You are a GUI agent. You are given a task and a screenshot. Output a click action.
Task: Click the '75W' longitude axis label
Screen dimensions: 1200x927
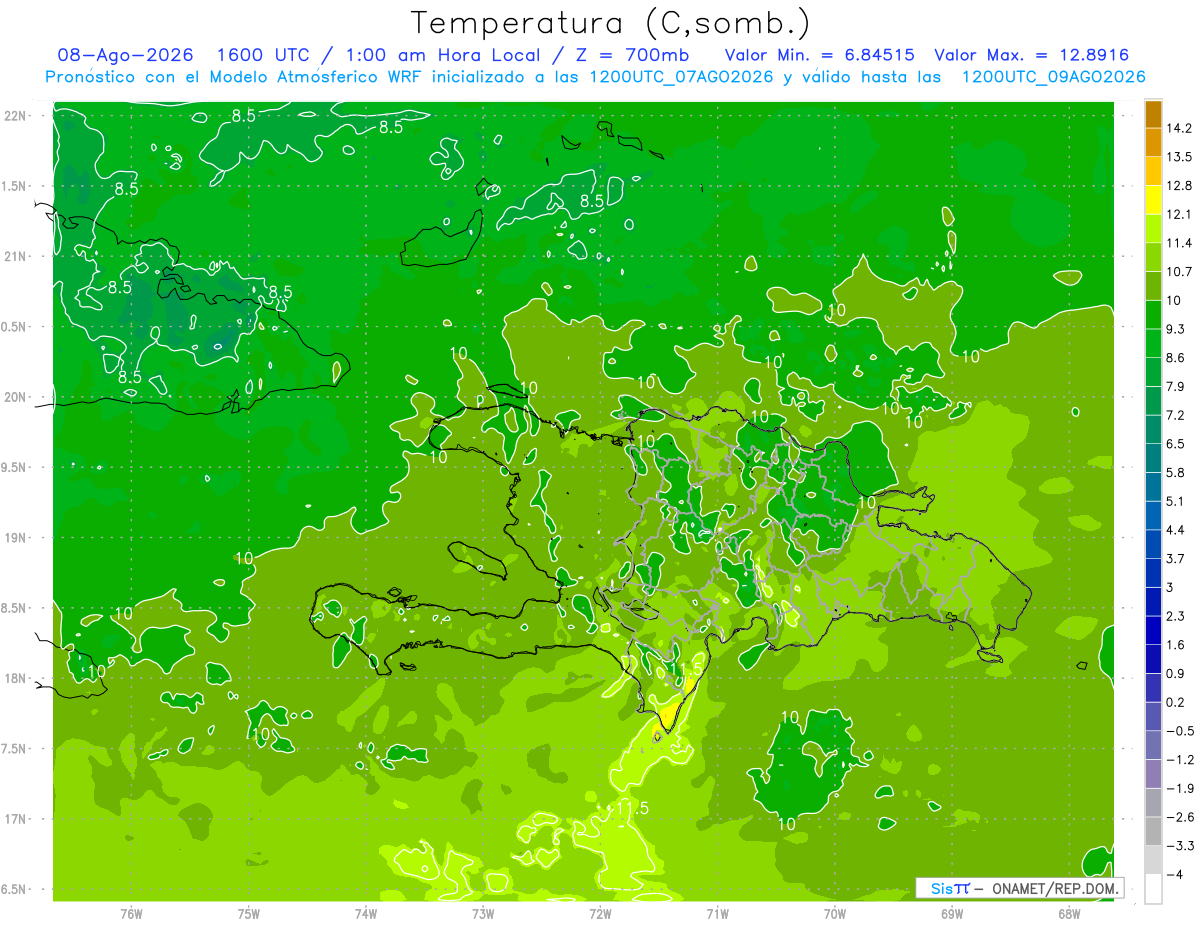point(249,913)
